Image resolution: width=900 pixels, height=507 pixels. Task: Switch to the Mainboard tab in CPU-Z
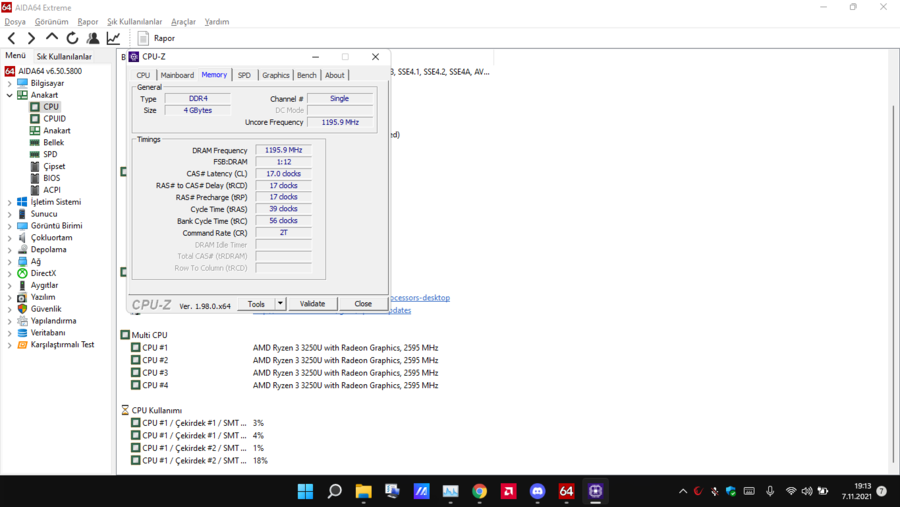[177, 75]
